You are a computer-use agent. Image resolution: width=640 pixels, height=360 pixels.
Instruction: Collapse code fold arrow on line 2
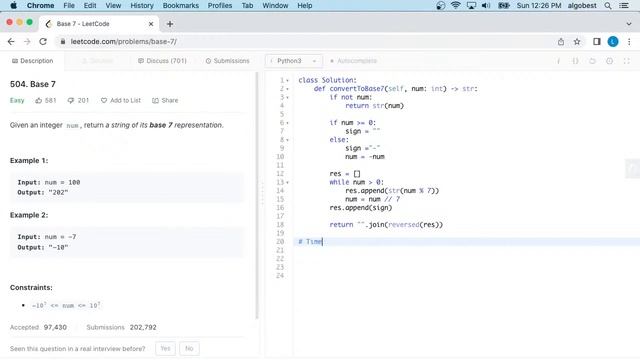[287, 89]
